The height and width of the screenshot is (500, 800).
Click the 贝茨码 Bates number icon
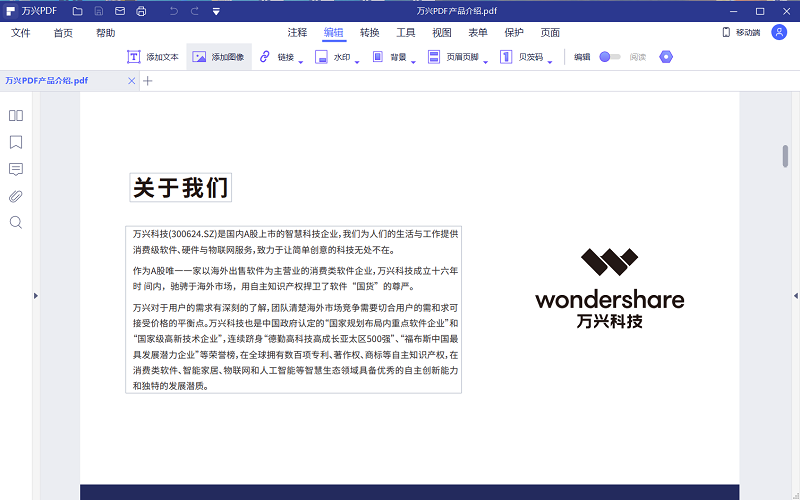point(506,57)
